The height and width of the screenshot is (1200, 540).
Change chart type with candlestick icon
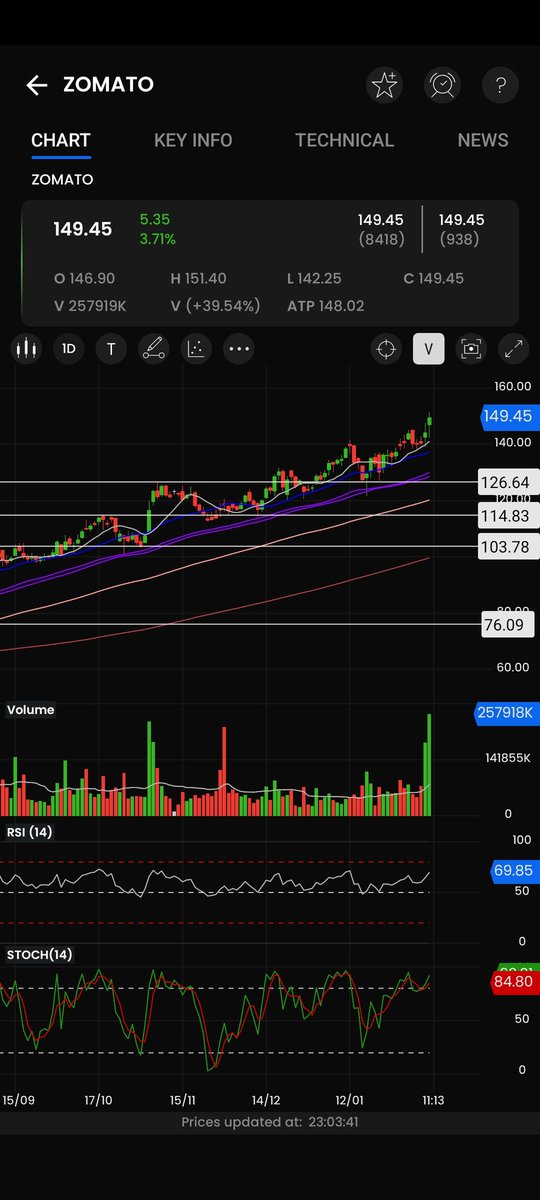coord(26,349)
